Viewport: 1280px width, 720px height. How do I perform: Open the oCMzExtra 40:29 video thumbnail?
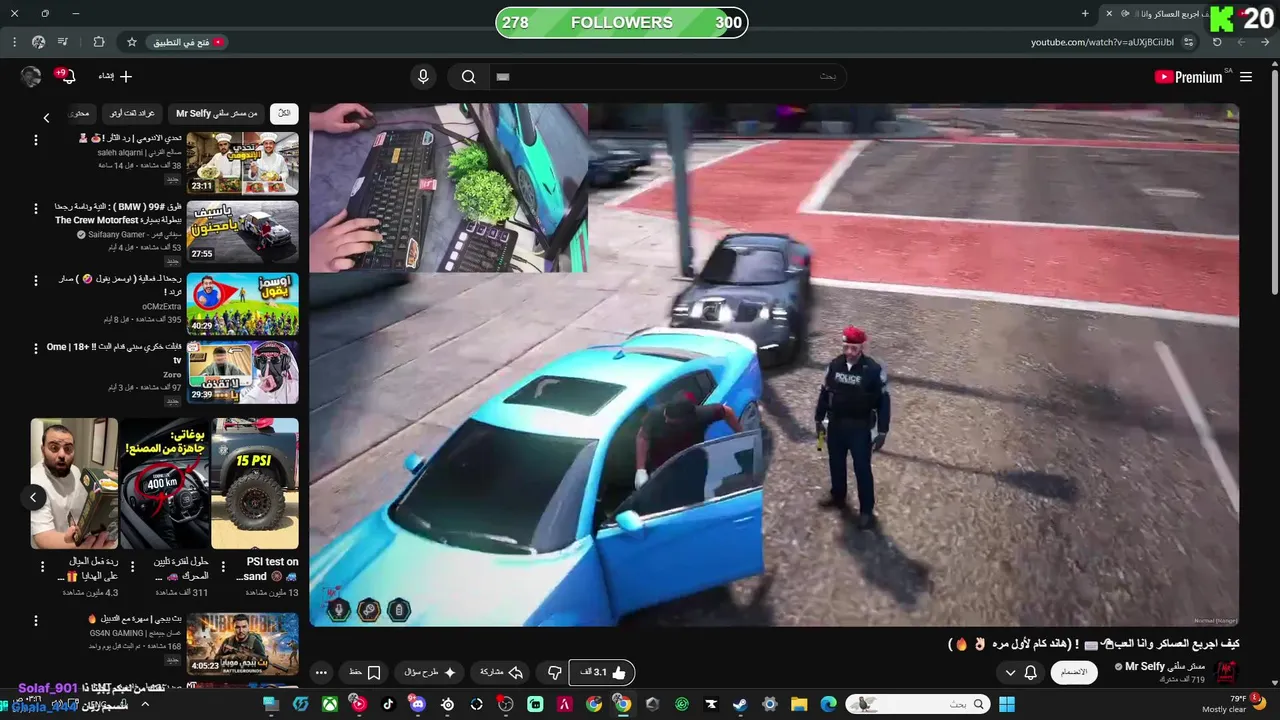pos(242,304)
